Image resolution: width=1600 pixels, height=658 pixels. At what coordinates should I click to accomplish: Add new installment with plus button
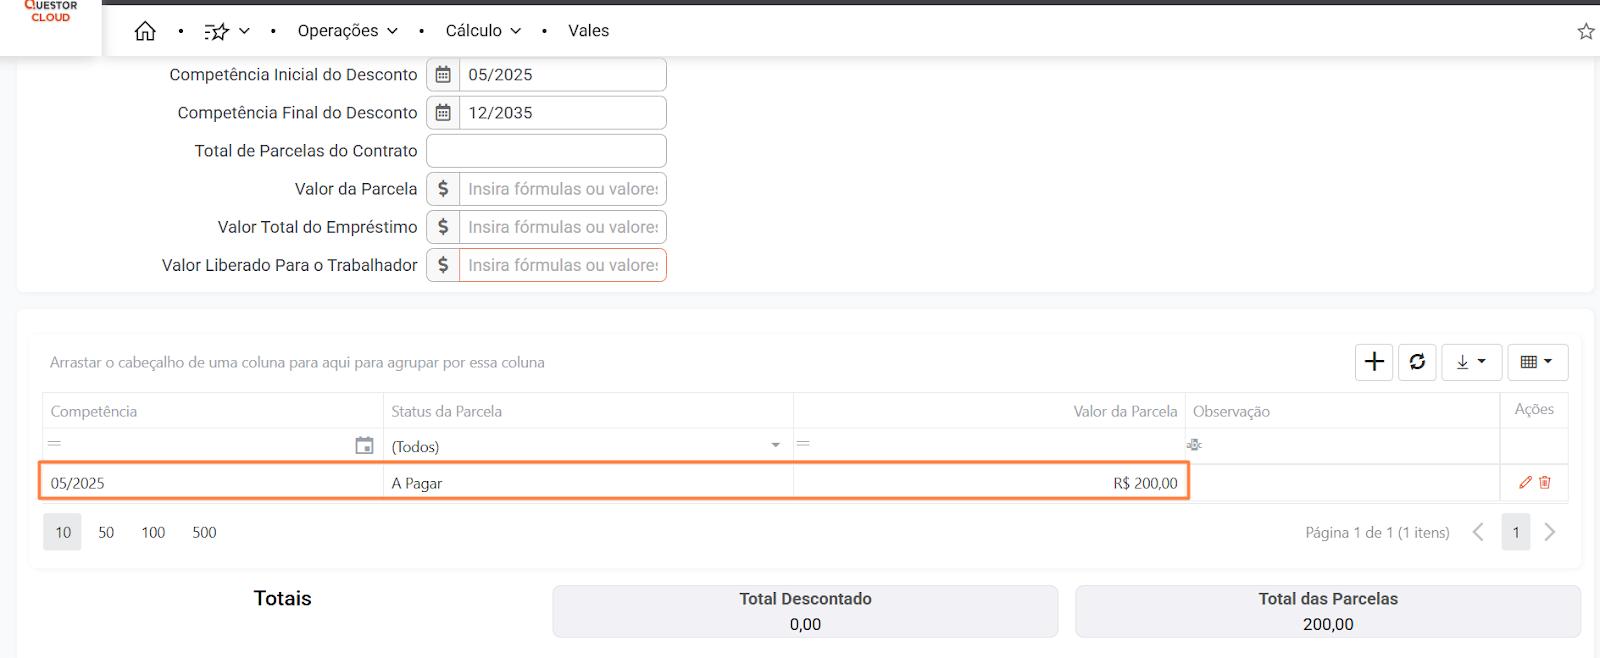[1374, 362]
